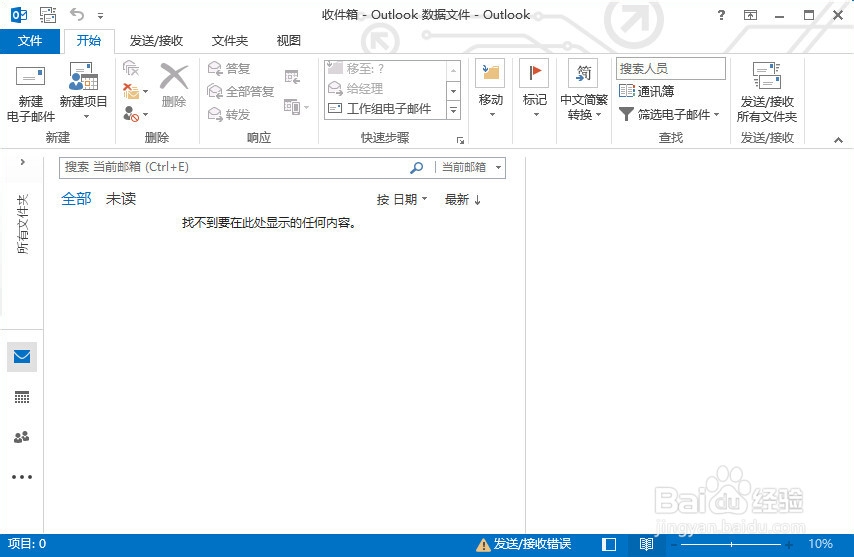This screenshot has height=557, width=854.
Task: Open 快速步骤 dialog launcher
Action: click(x=460, y=140)
